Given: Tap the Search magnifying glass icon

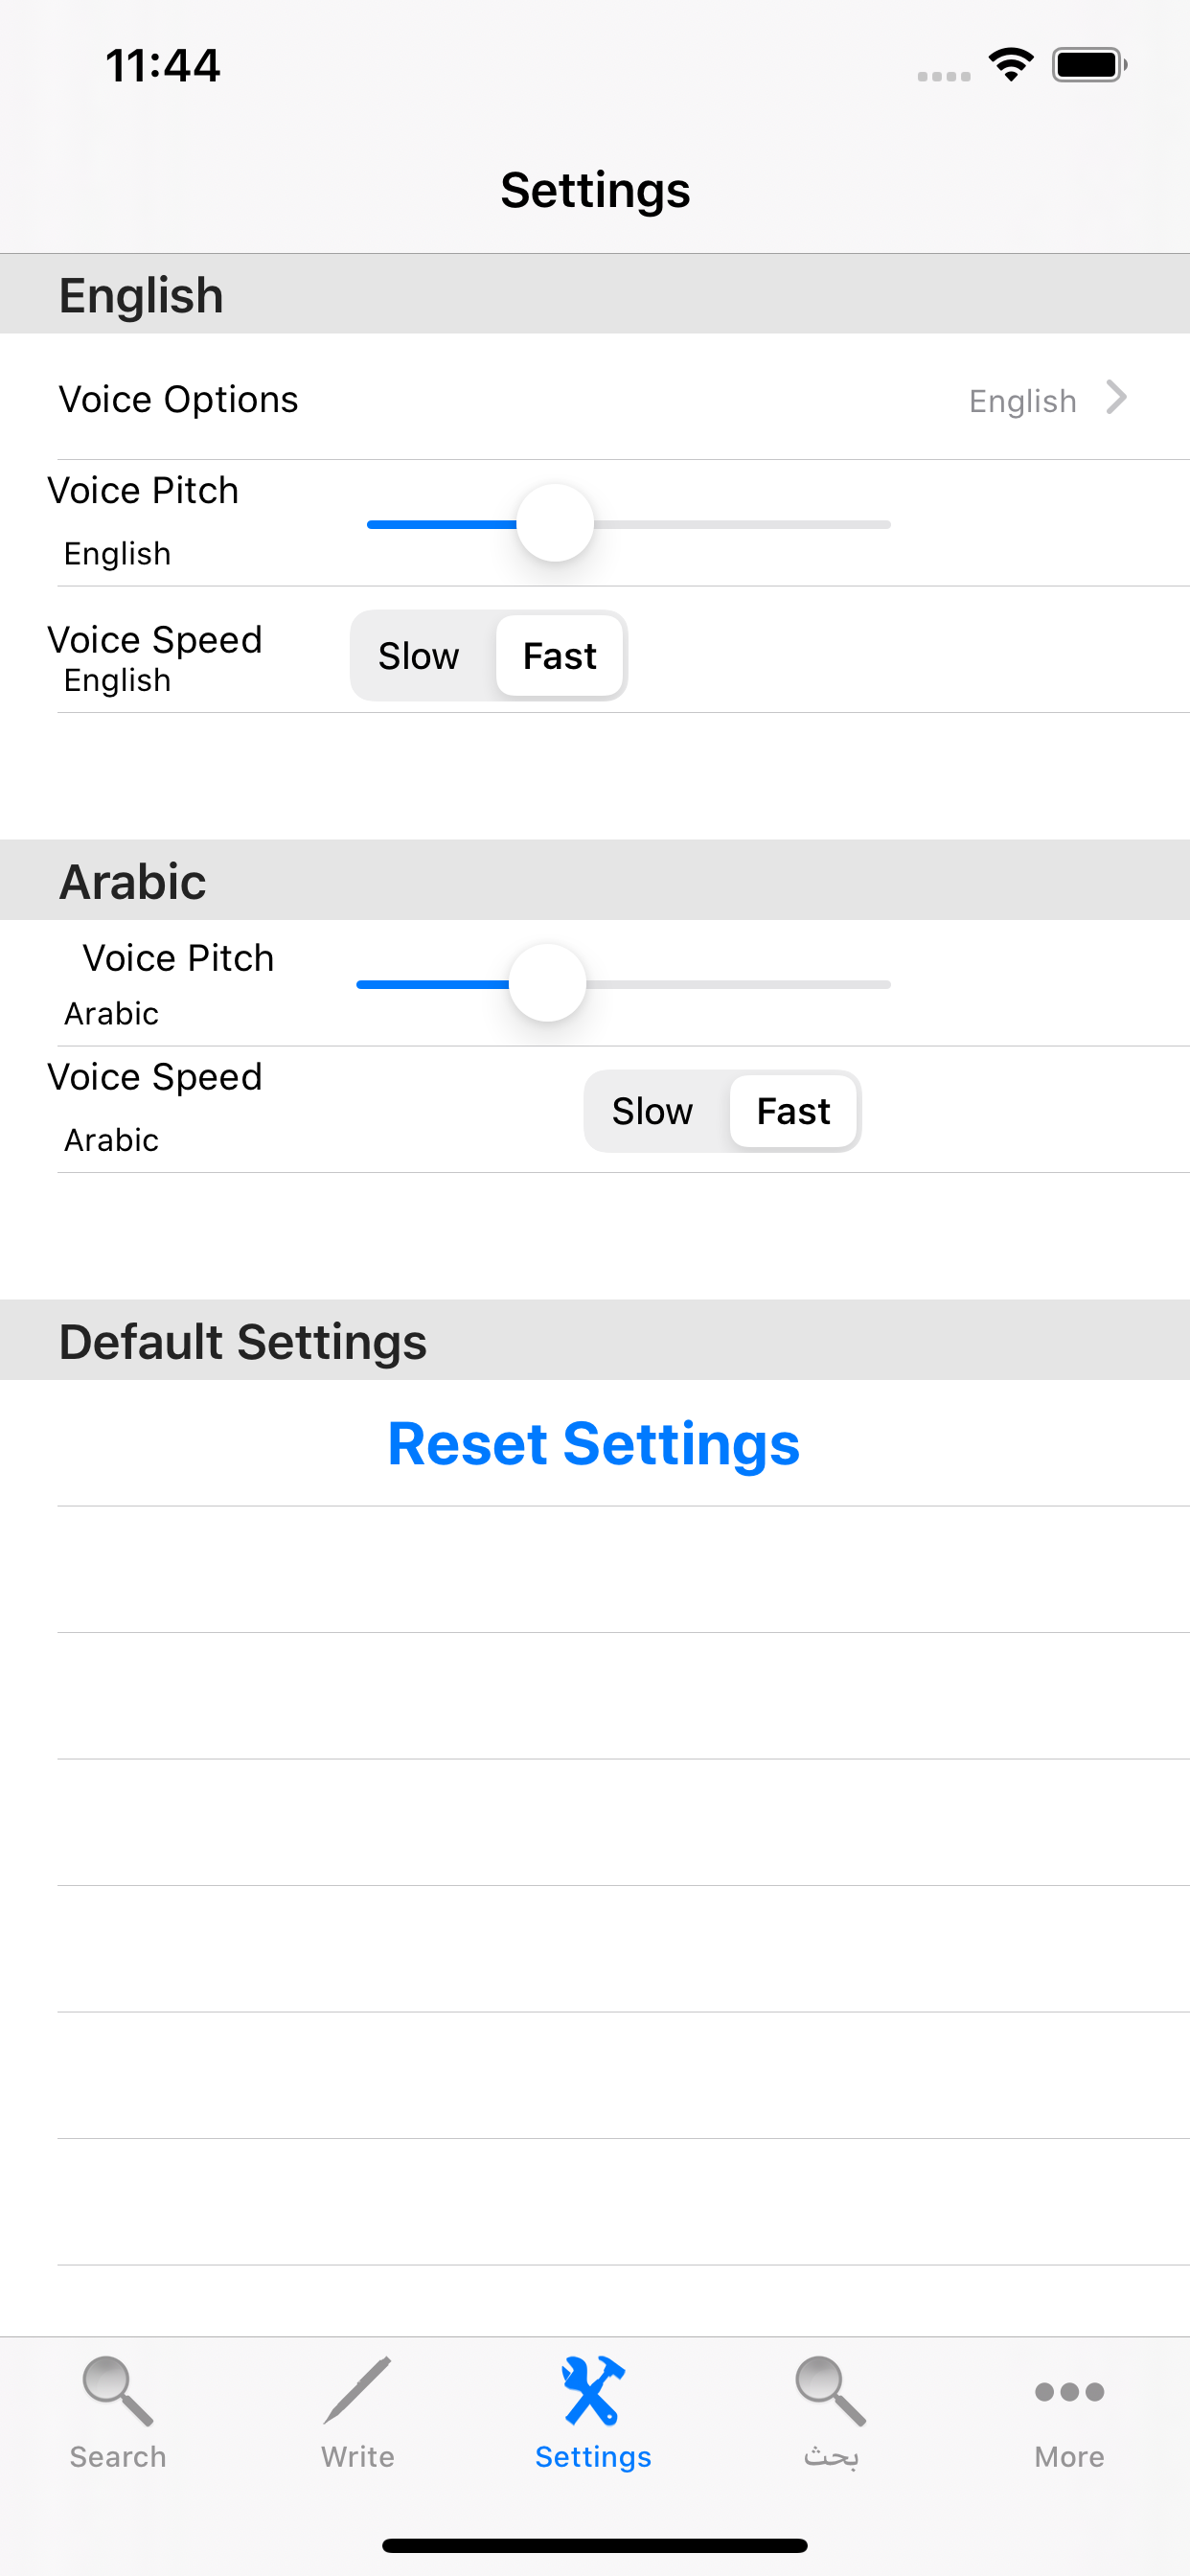Looking at the screenshot, I should (118, 2391).
